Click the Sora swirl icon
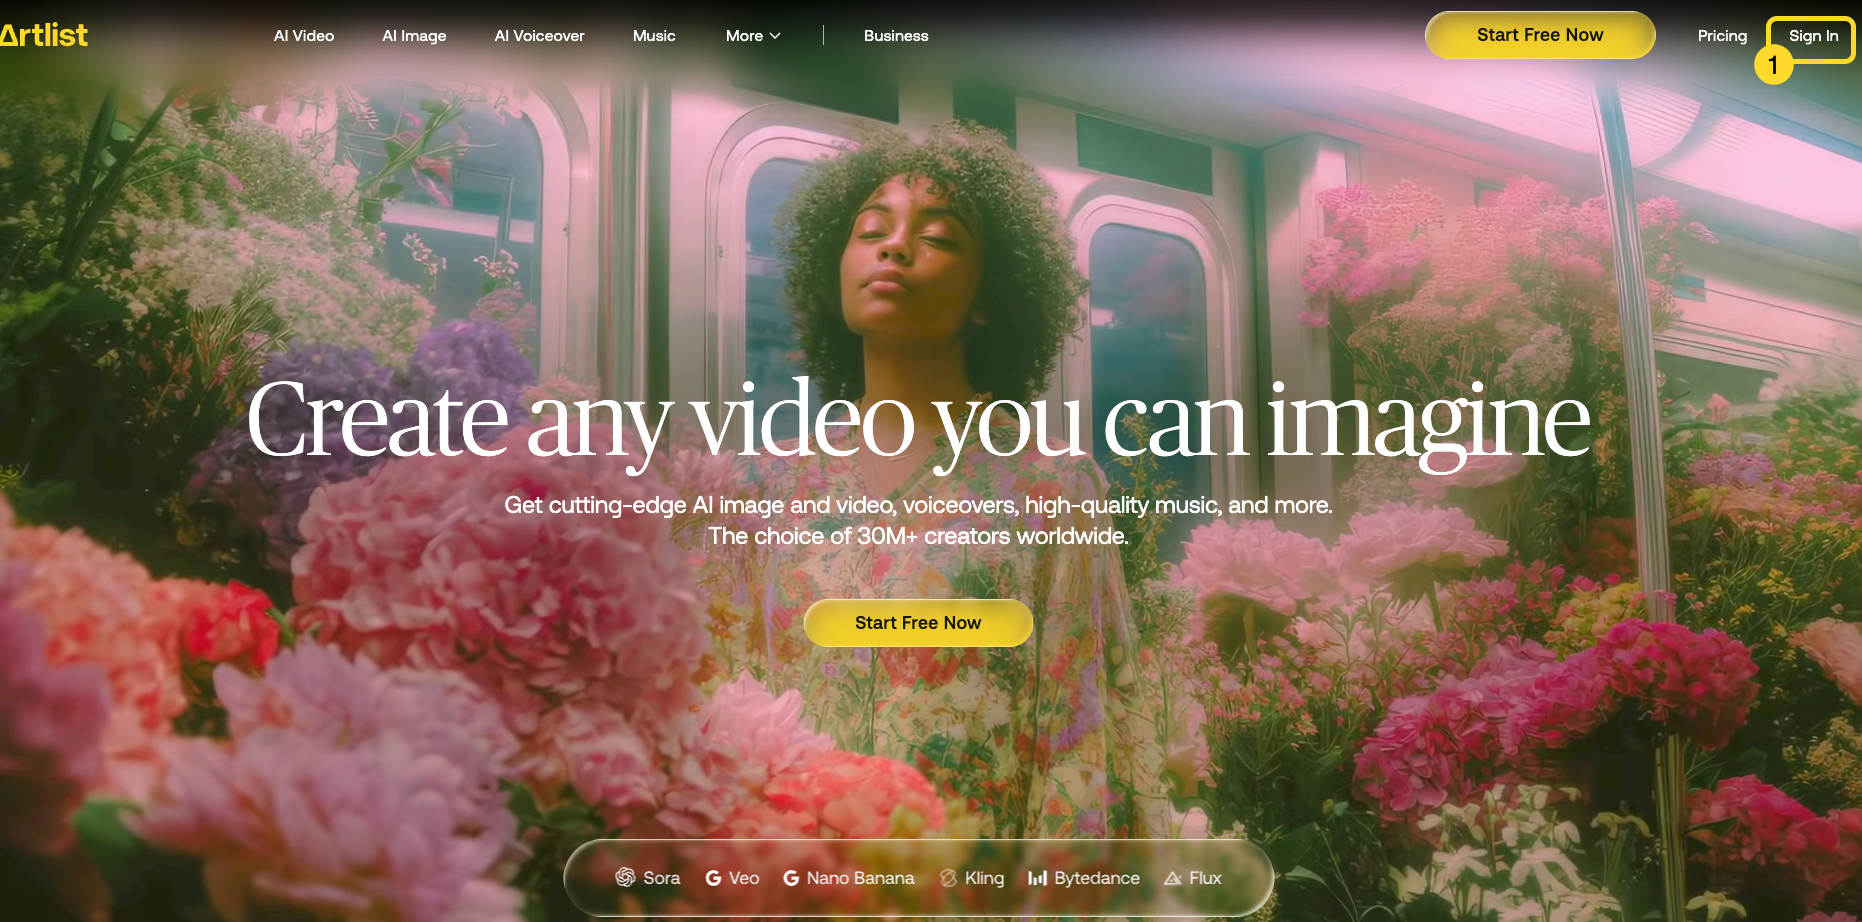 coord(625,877)
